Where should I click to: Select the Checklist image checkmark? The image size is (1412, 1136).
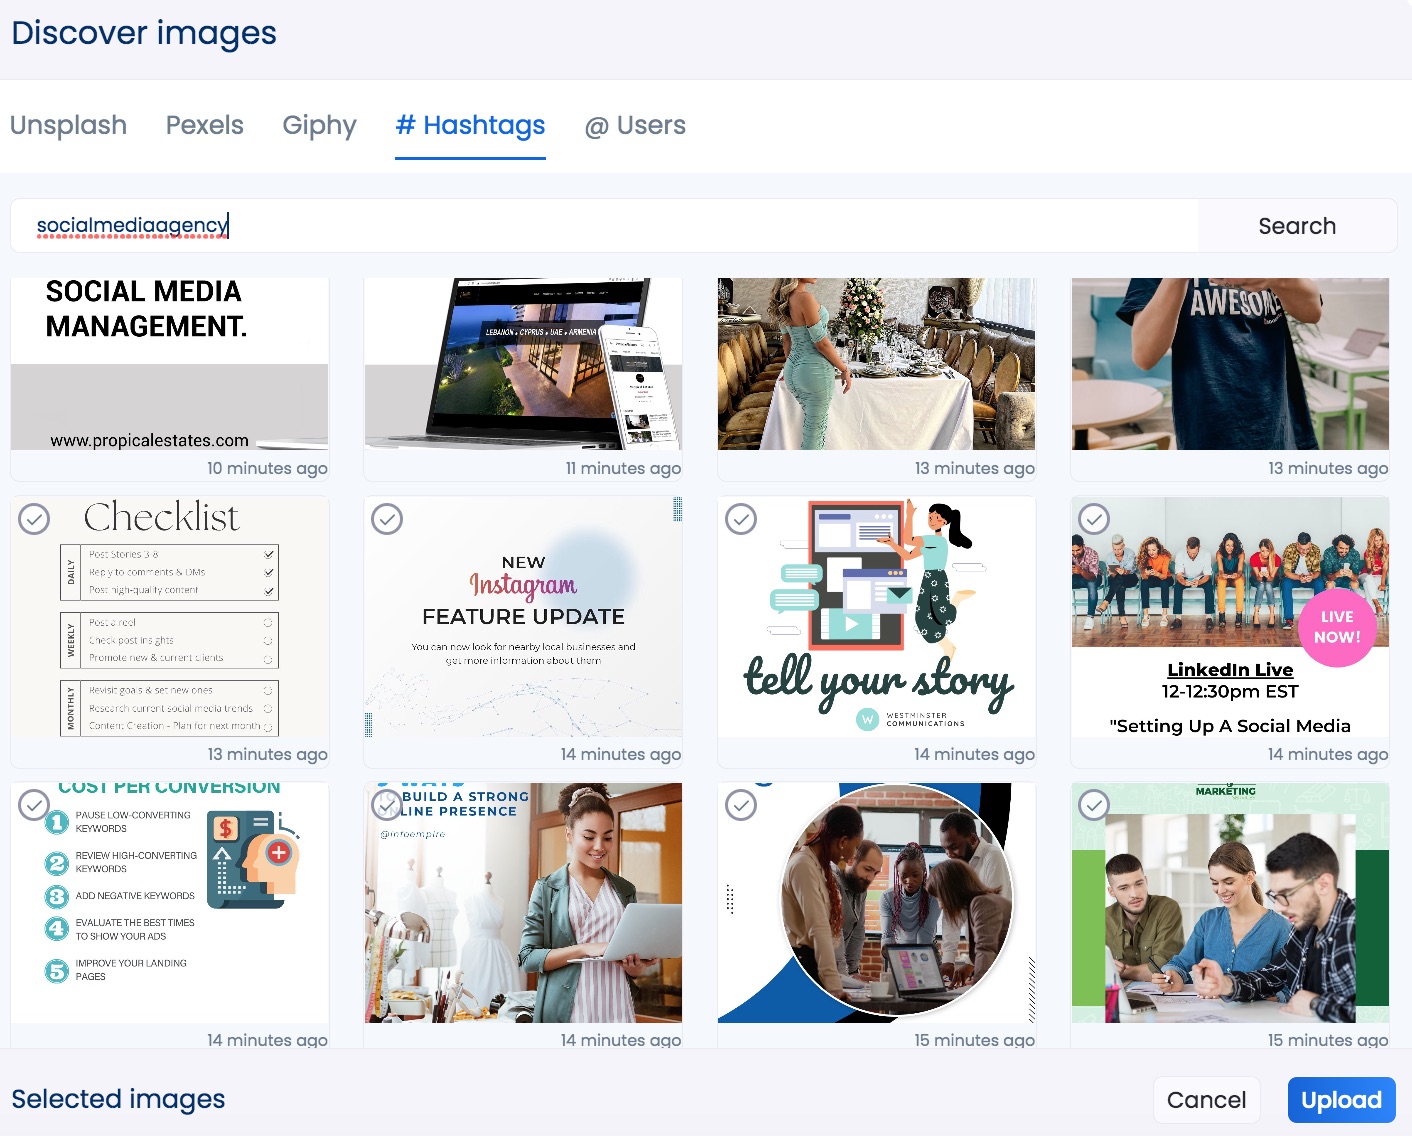(x=35, y=520)
